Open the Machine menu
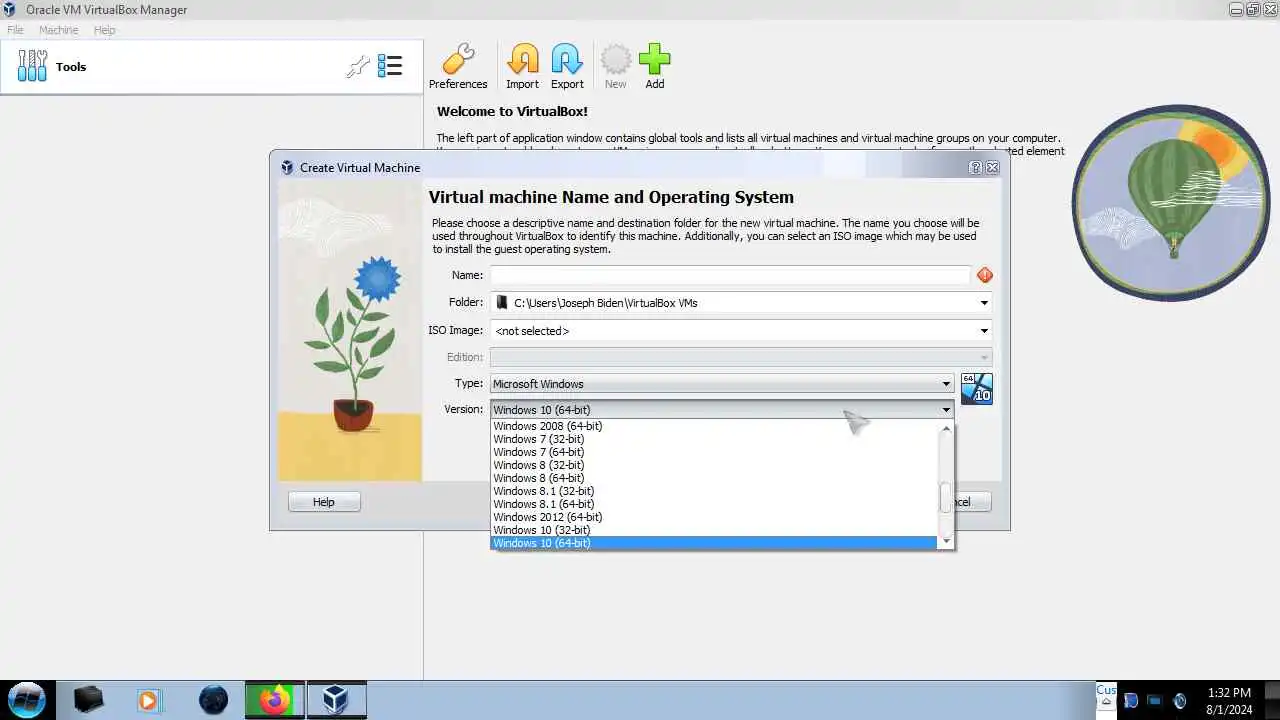 58,30
